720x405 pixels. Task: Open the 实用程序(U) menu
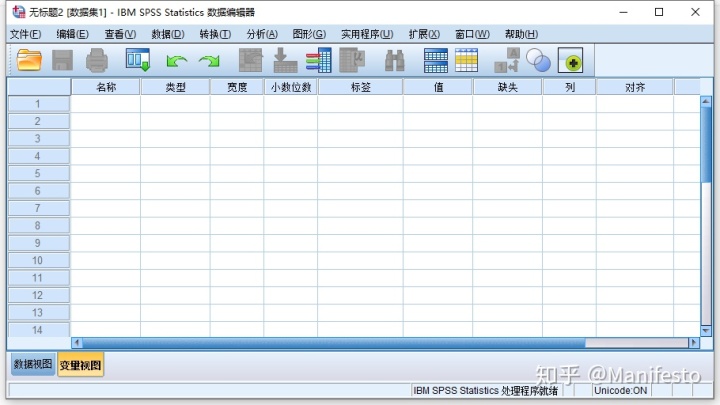coord(367,34)
